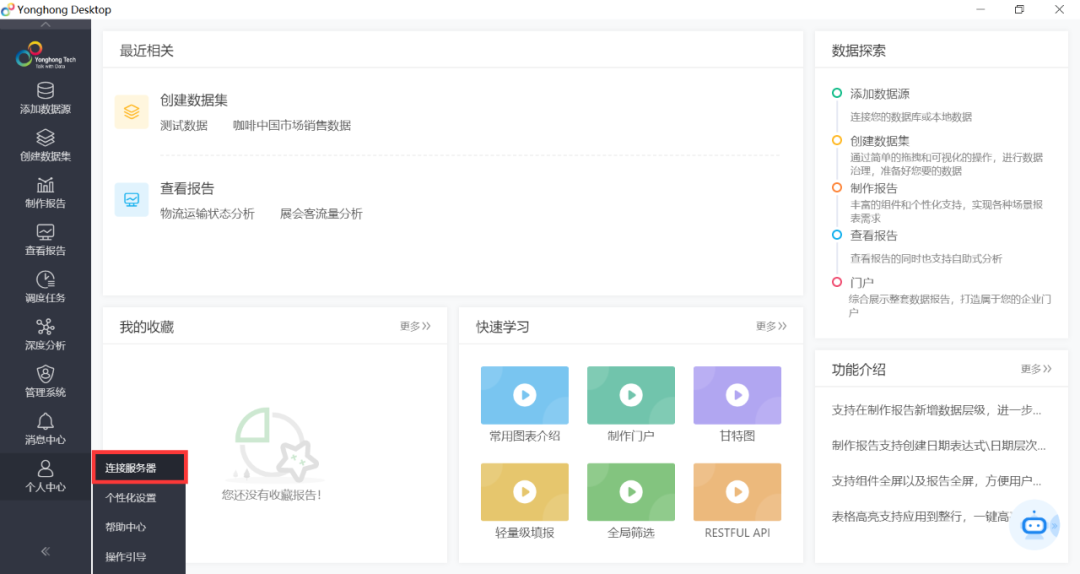Open feature note 支持组件全屏以及报告全屏
1080x574 pixels.
(x=936, y=480)
